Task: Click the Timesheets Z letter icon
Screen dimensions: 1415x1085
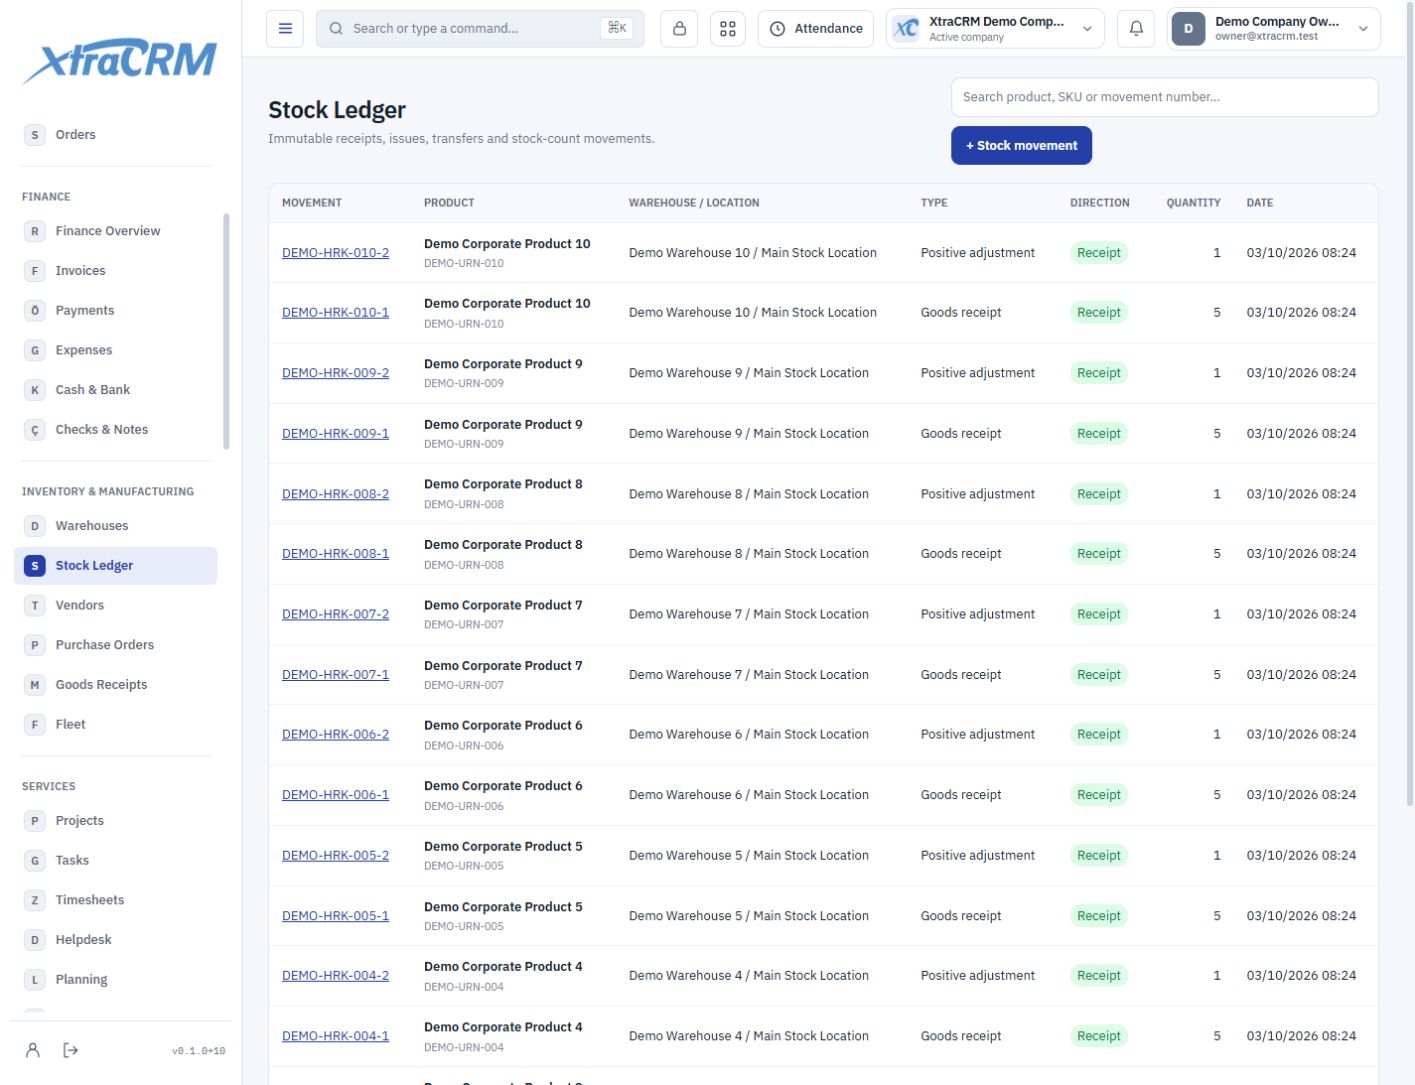Action: [35, 900]
